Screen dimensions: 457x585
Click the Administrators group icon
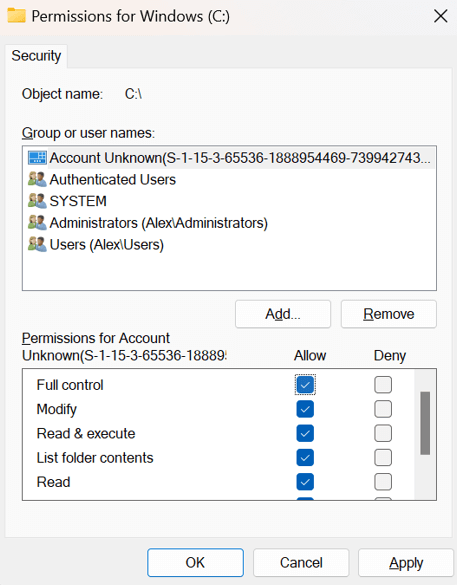[37, 223]
